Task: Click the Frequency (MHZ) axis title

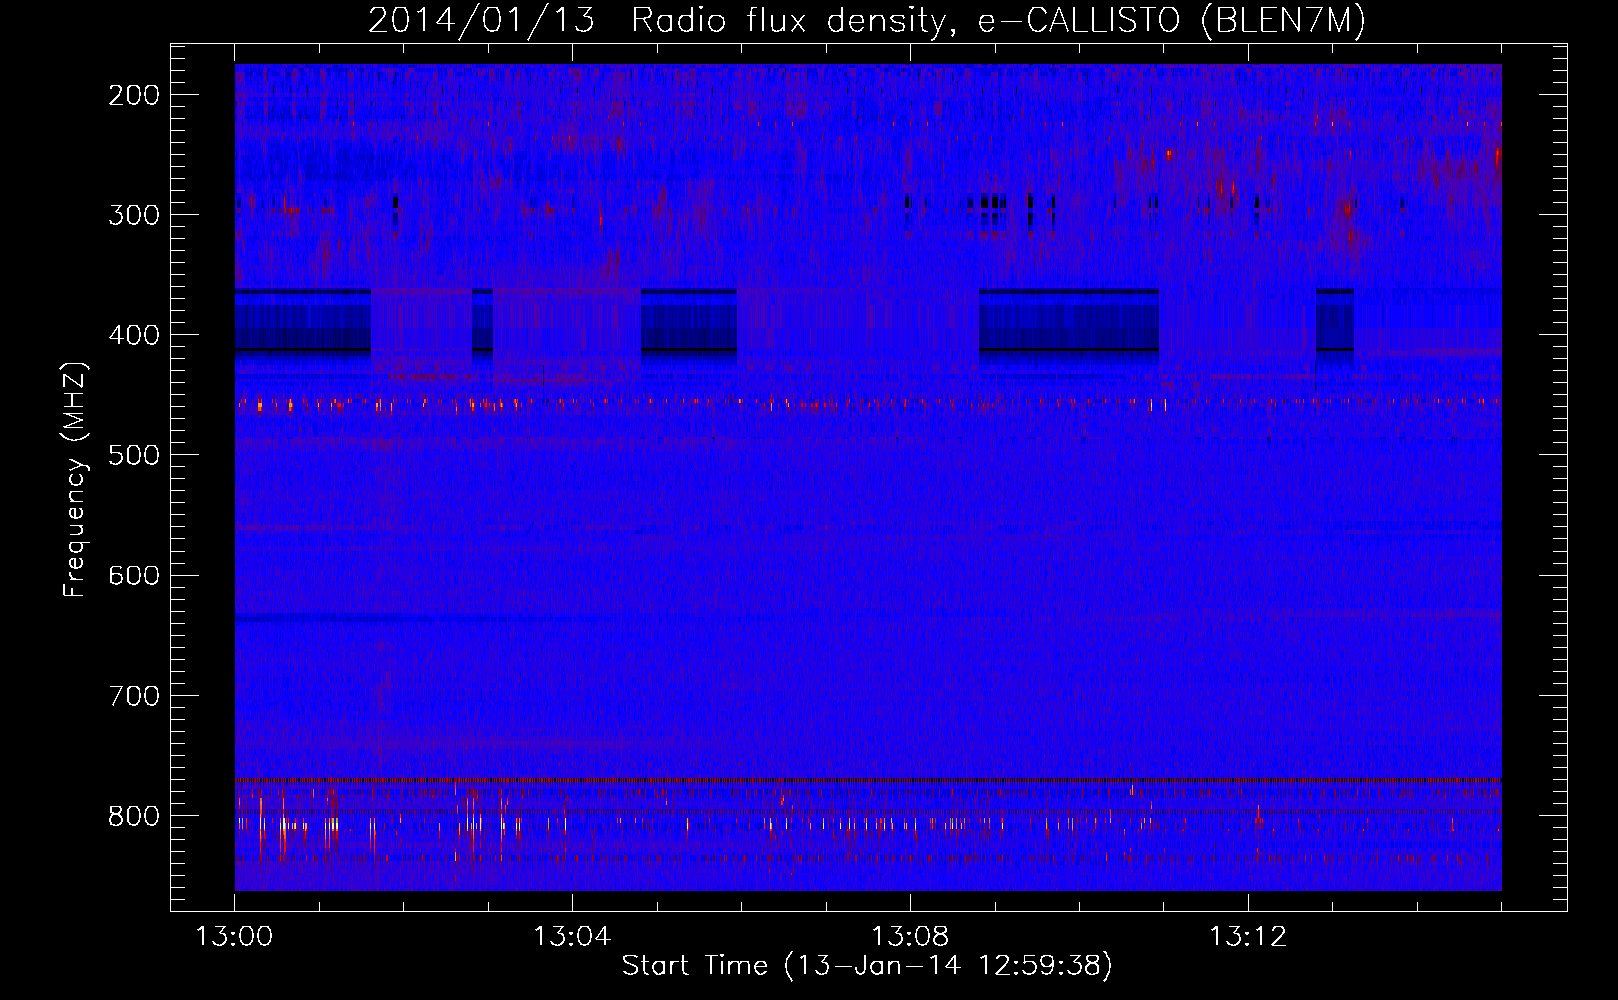Action: (76, 479)
